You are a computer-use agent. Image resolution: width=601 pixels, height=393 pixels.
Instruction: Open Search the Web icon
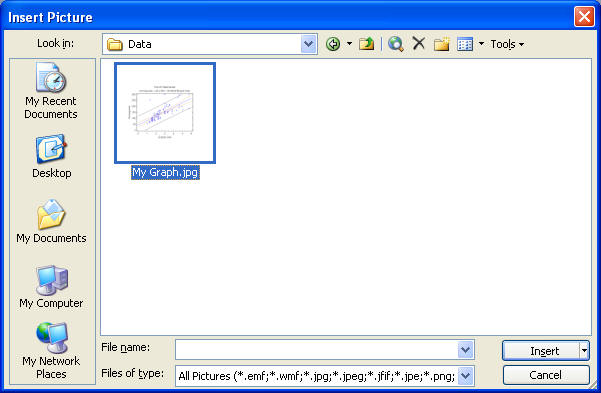click(396, 44)
